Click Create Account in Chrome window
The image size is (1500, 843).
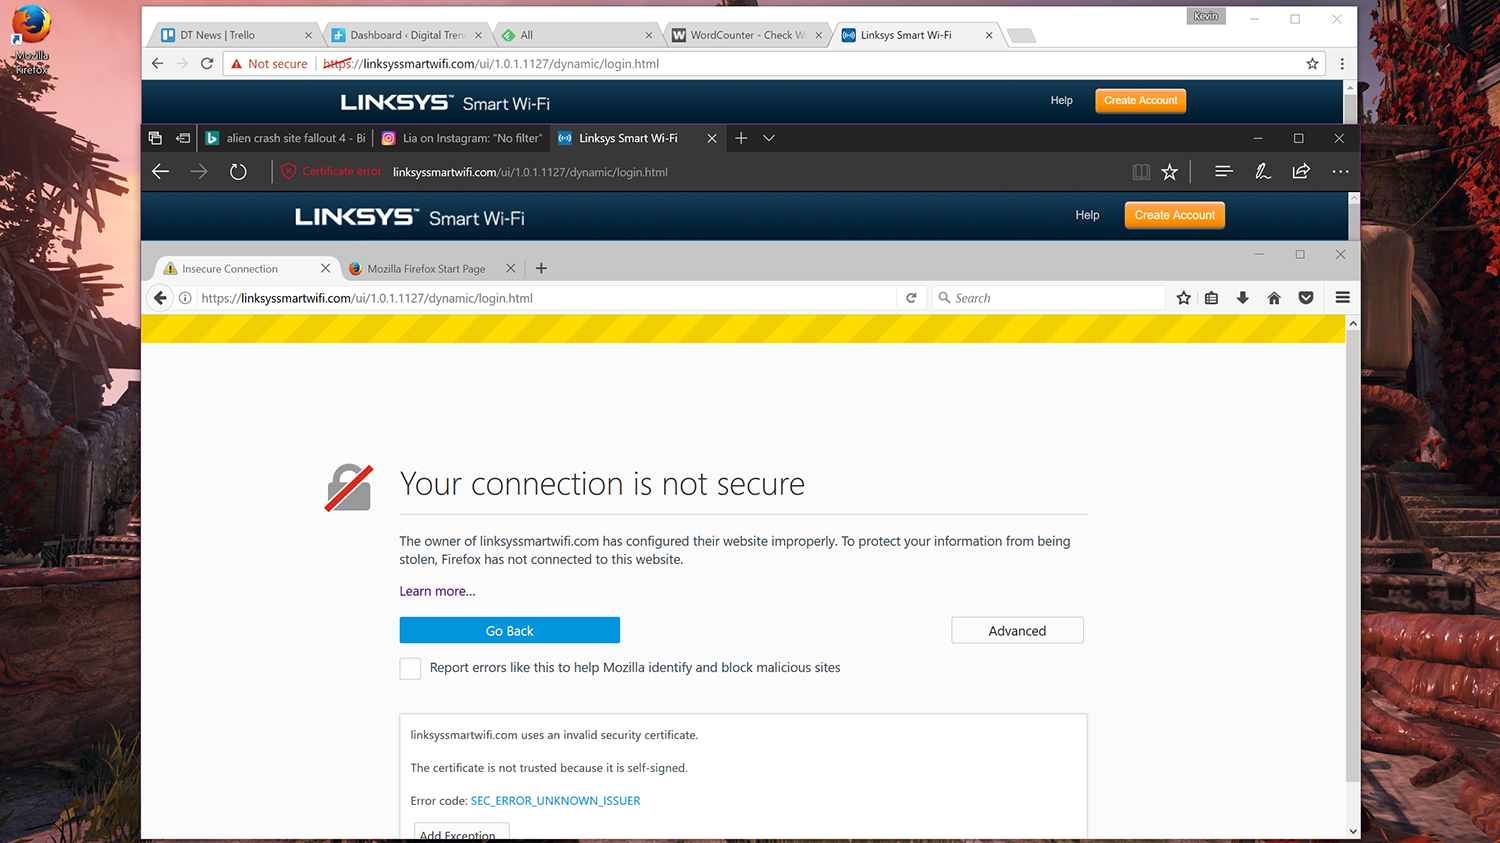tap(1140, 101)
